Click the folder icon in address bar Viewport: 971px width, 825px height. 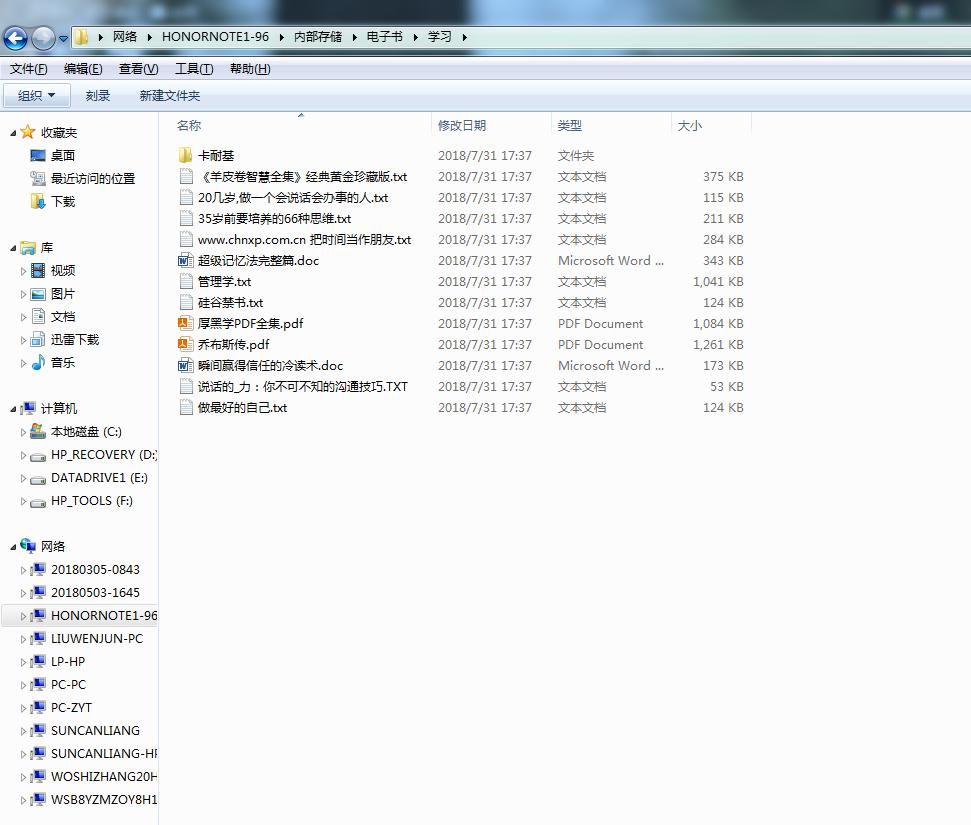81,37
